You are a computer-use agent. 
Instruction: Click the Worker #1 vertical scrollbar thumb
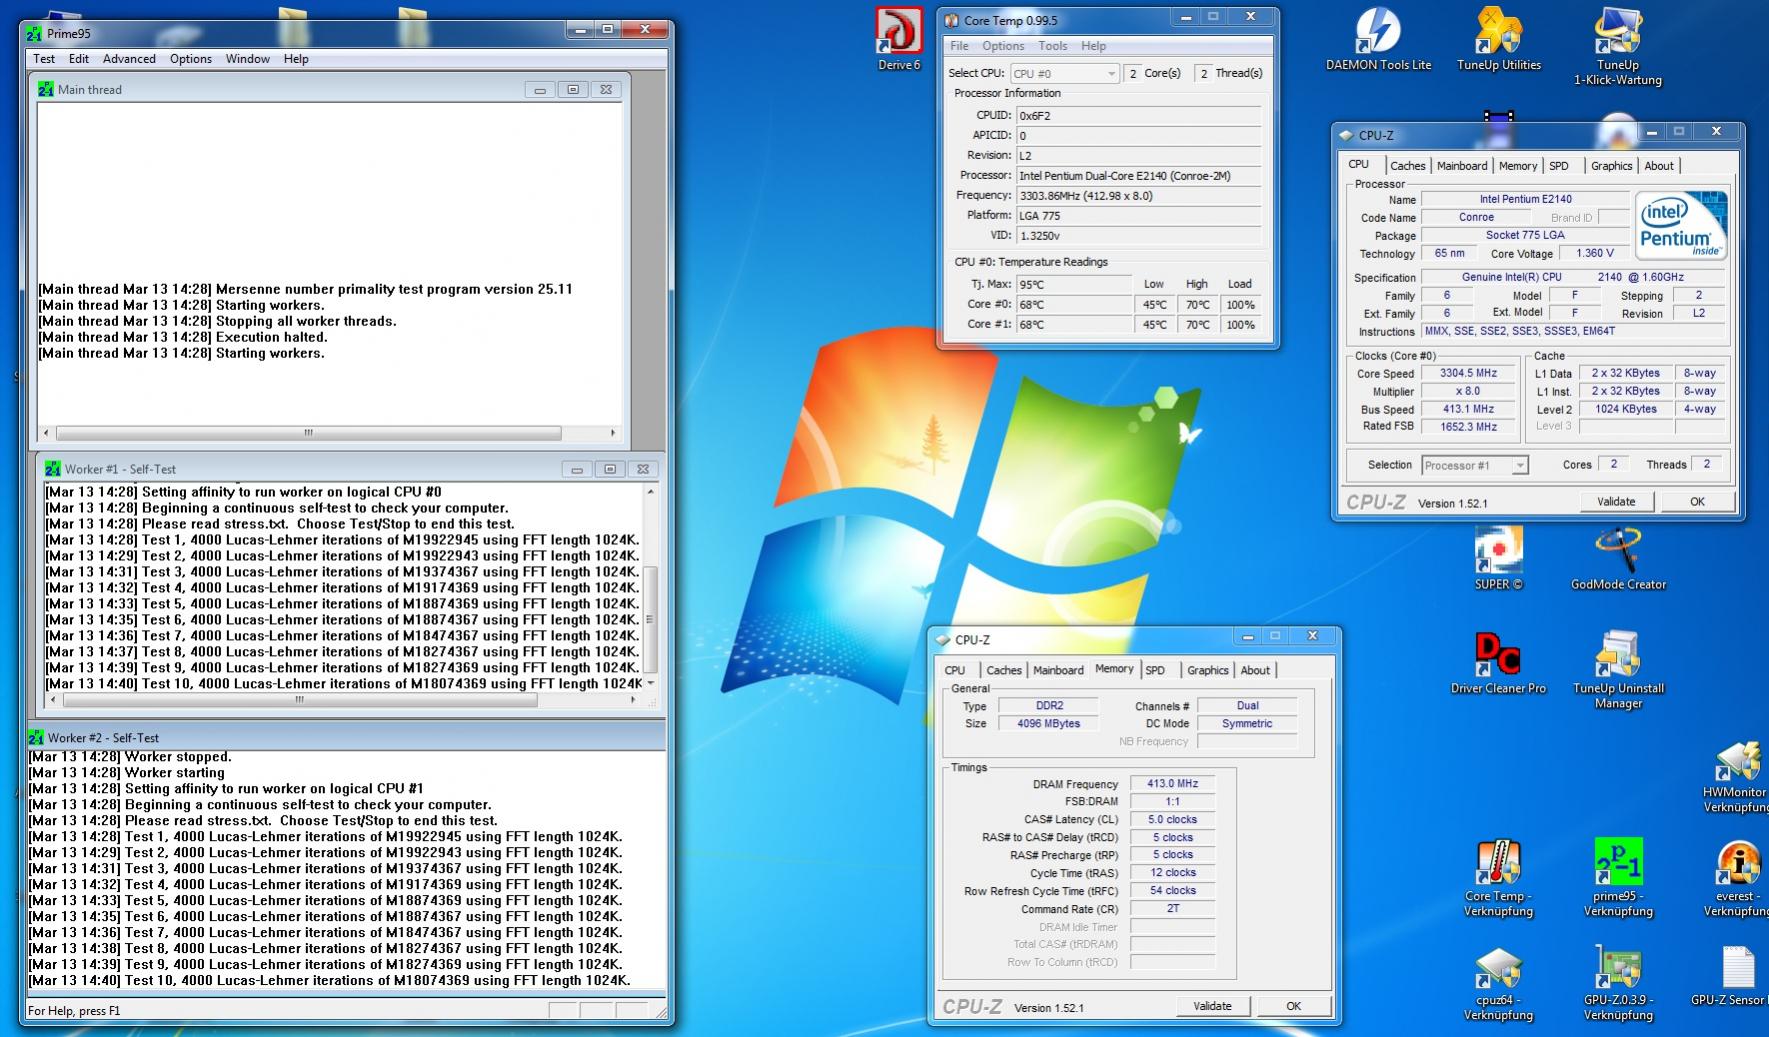point(651,619)
